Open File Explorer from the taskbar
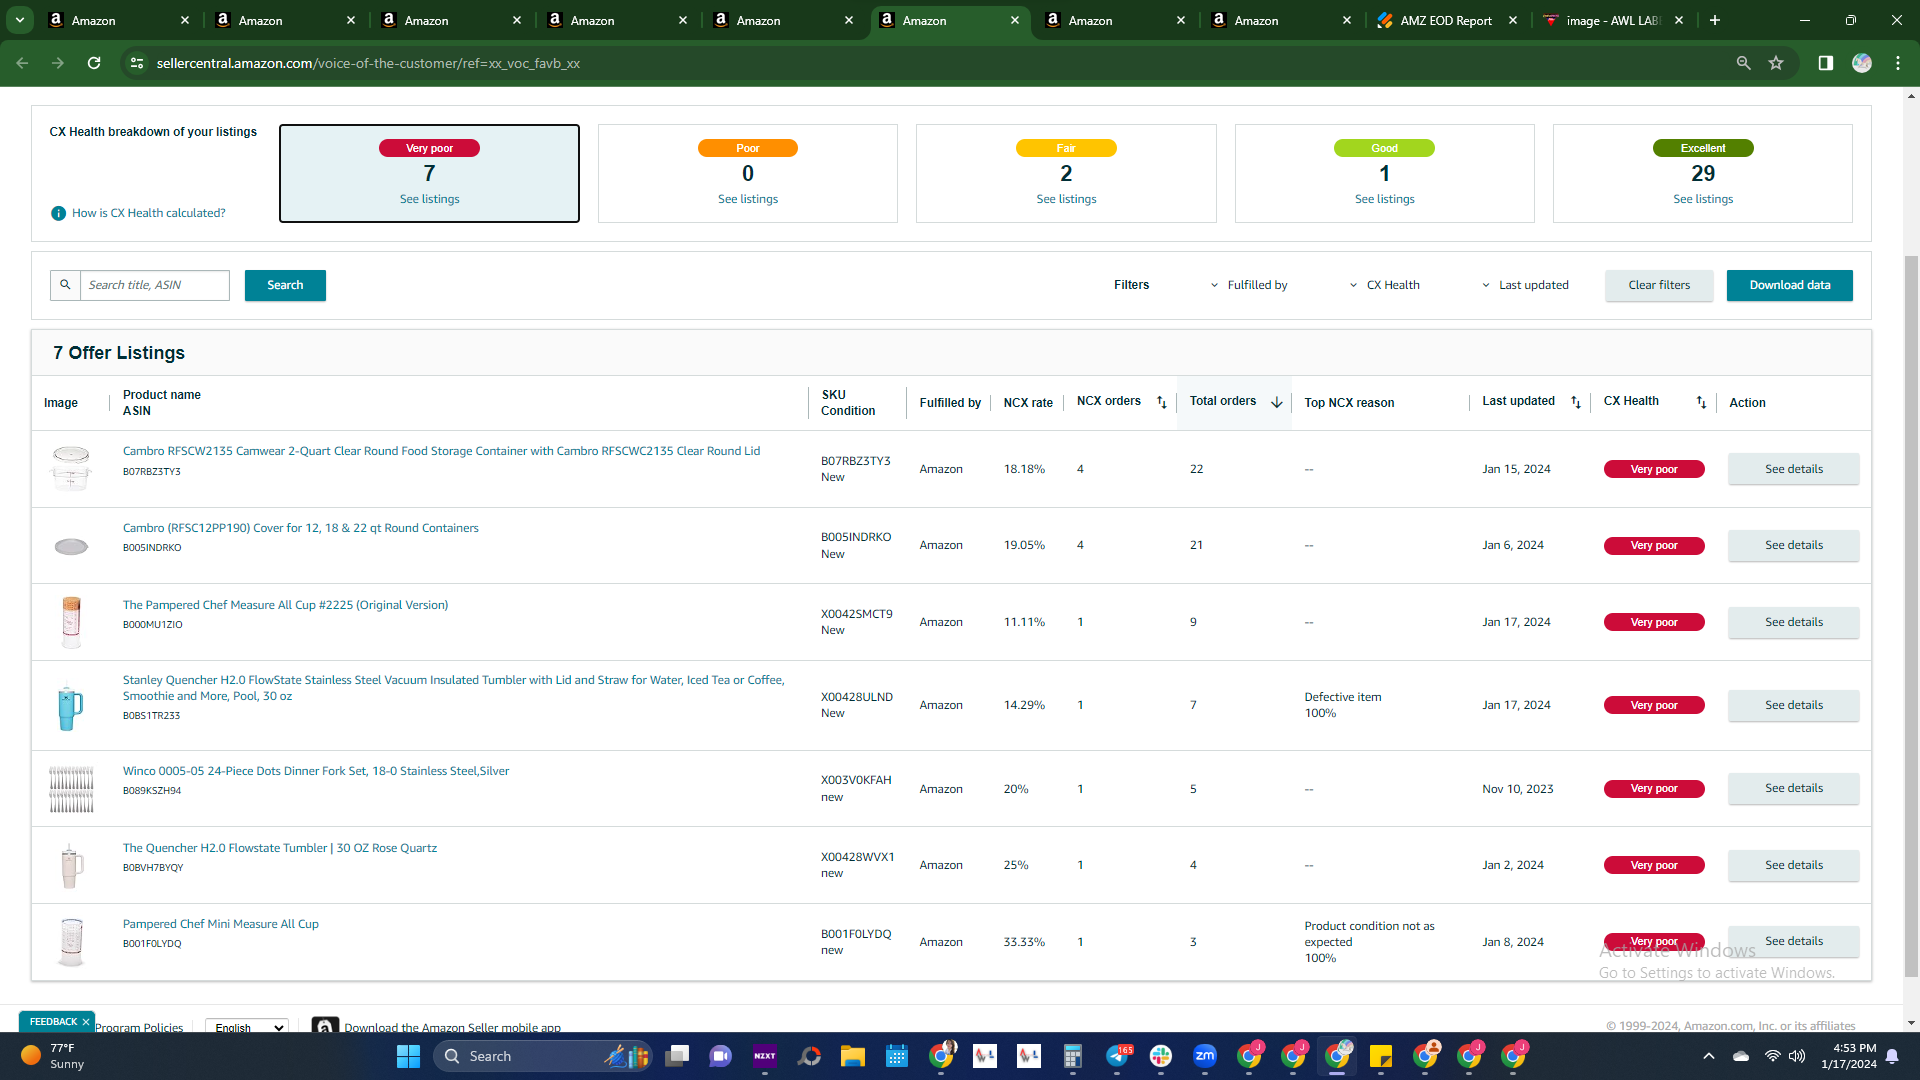 pos(852,1056)
